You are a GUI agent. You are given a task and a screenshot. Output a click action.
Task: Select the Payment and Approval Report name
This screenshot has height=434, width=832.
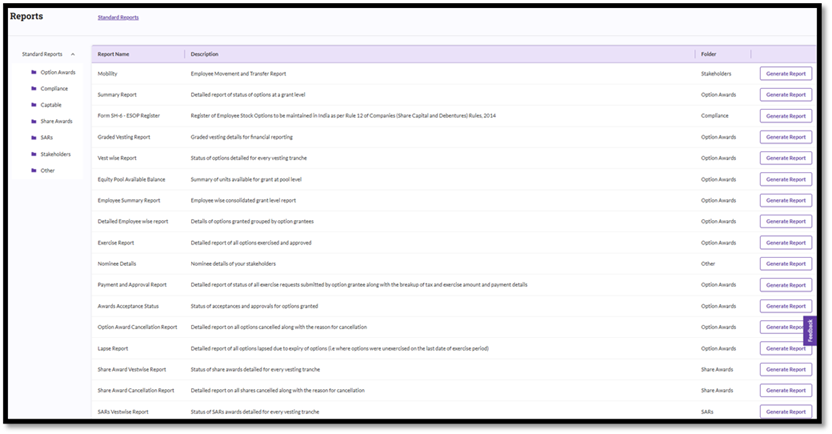click(x=132, y=285)
